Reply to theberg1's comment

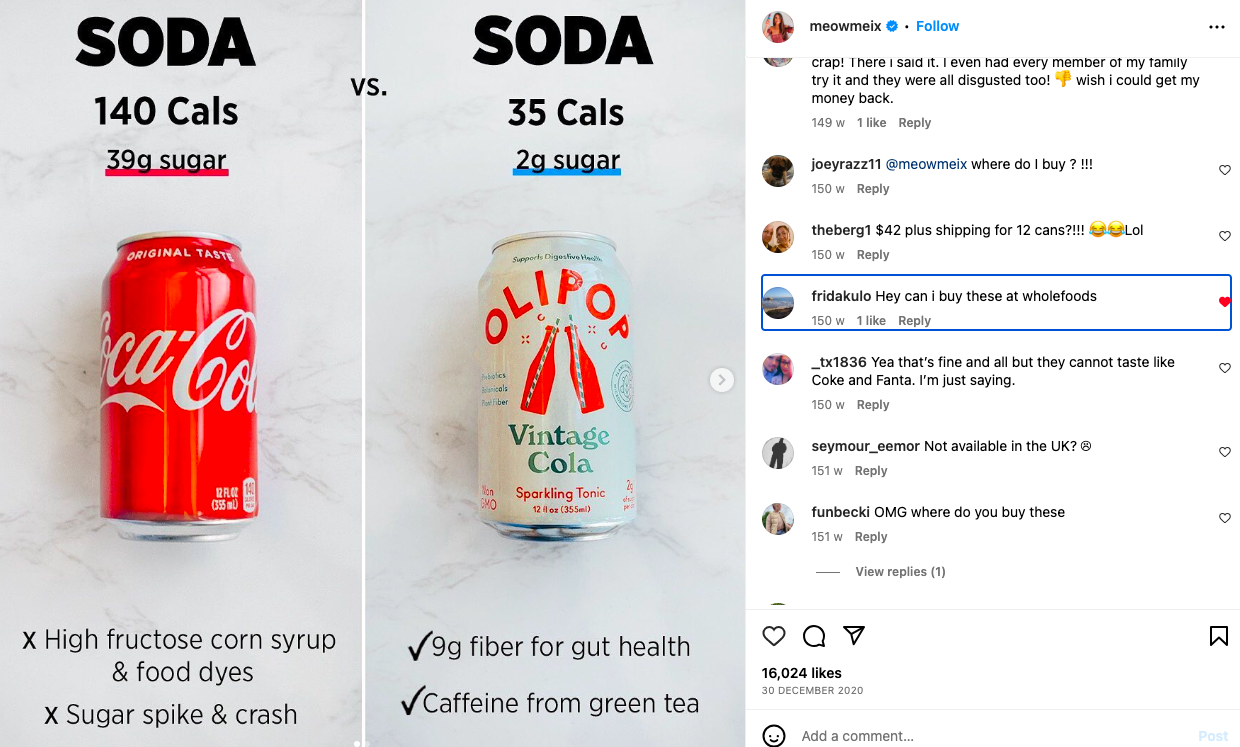[x=873, y=255]
